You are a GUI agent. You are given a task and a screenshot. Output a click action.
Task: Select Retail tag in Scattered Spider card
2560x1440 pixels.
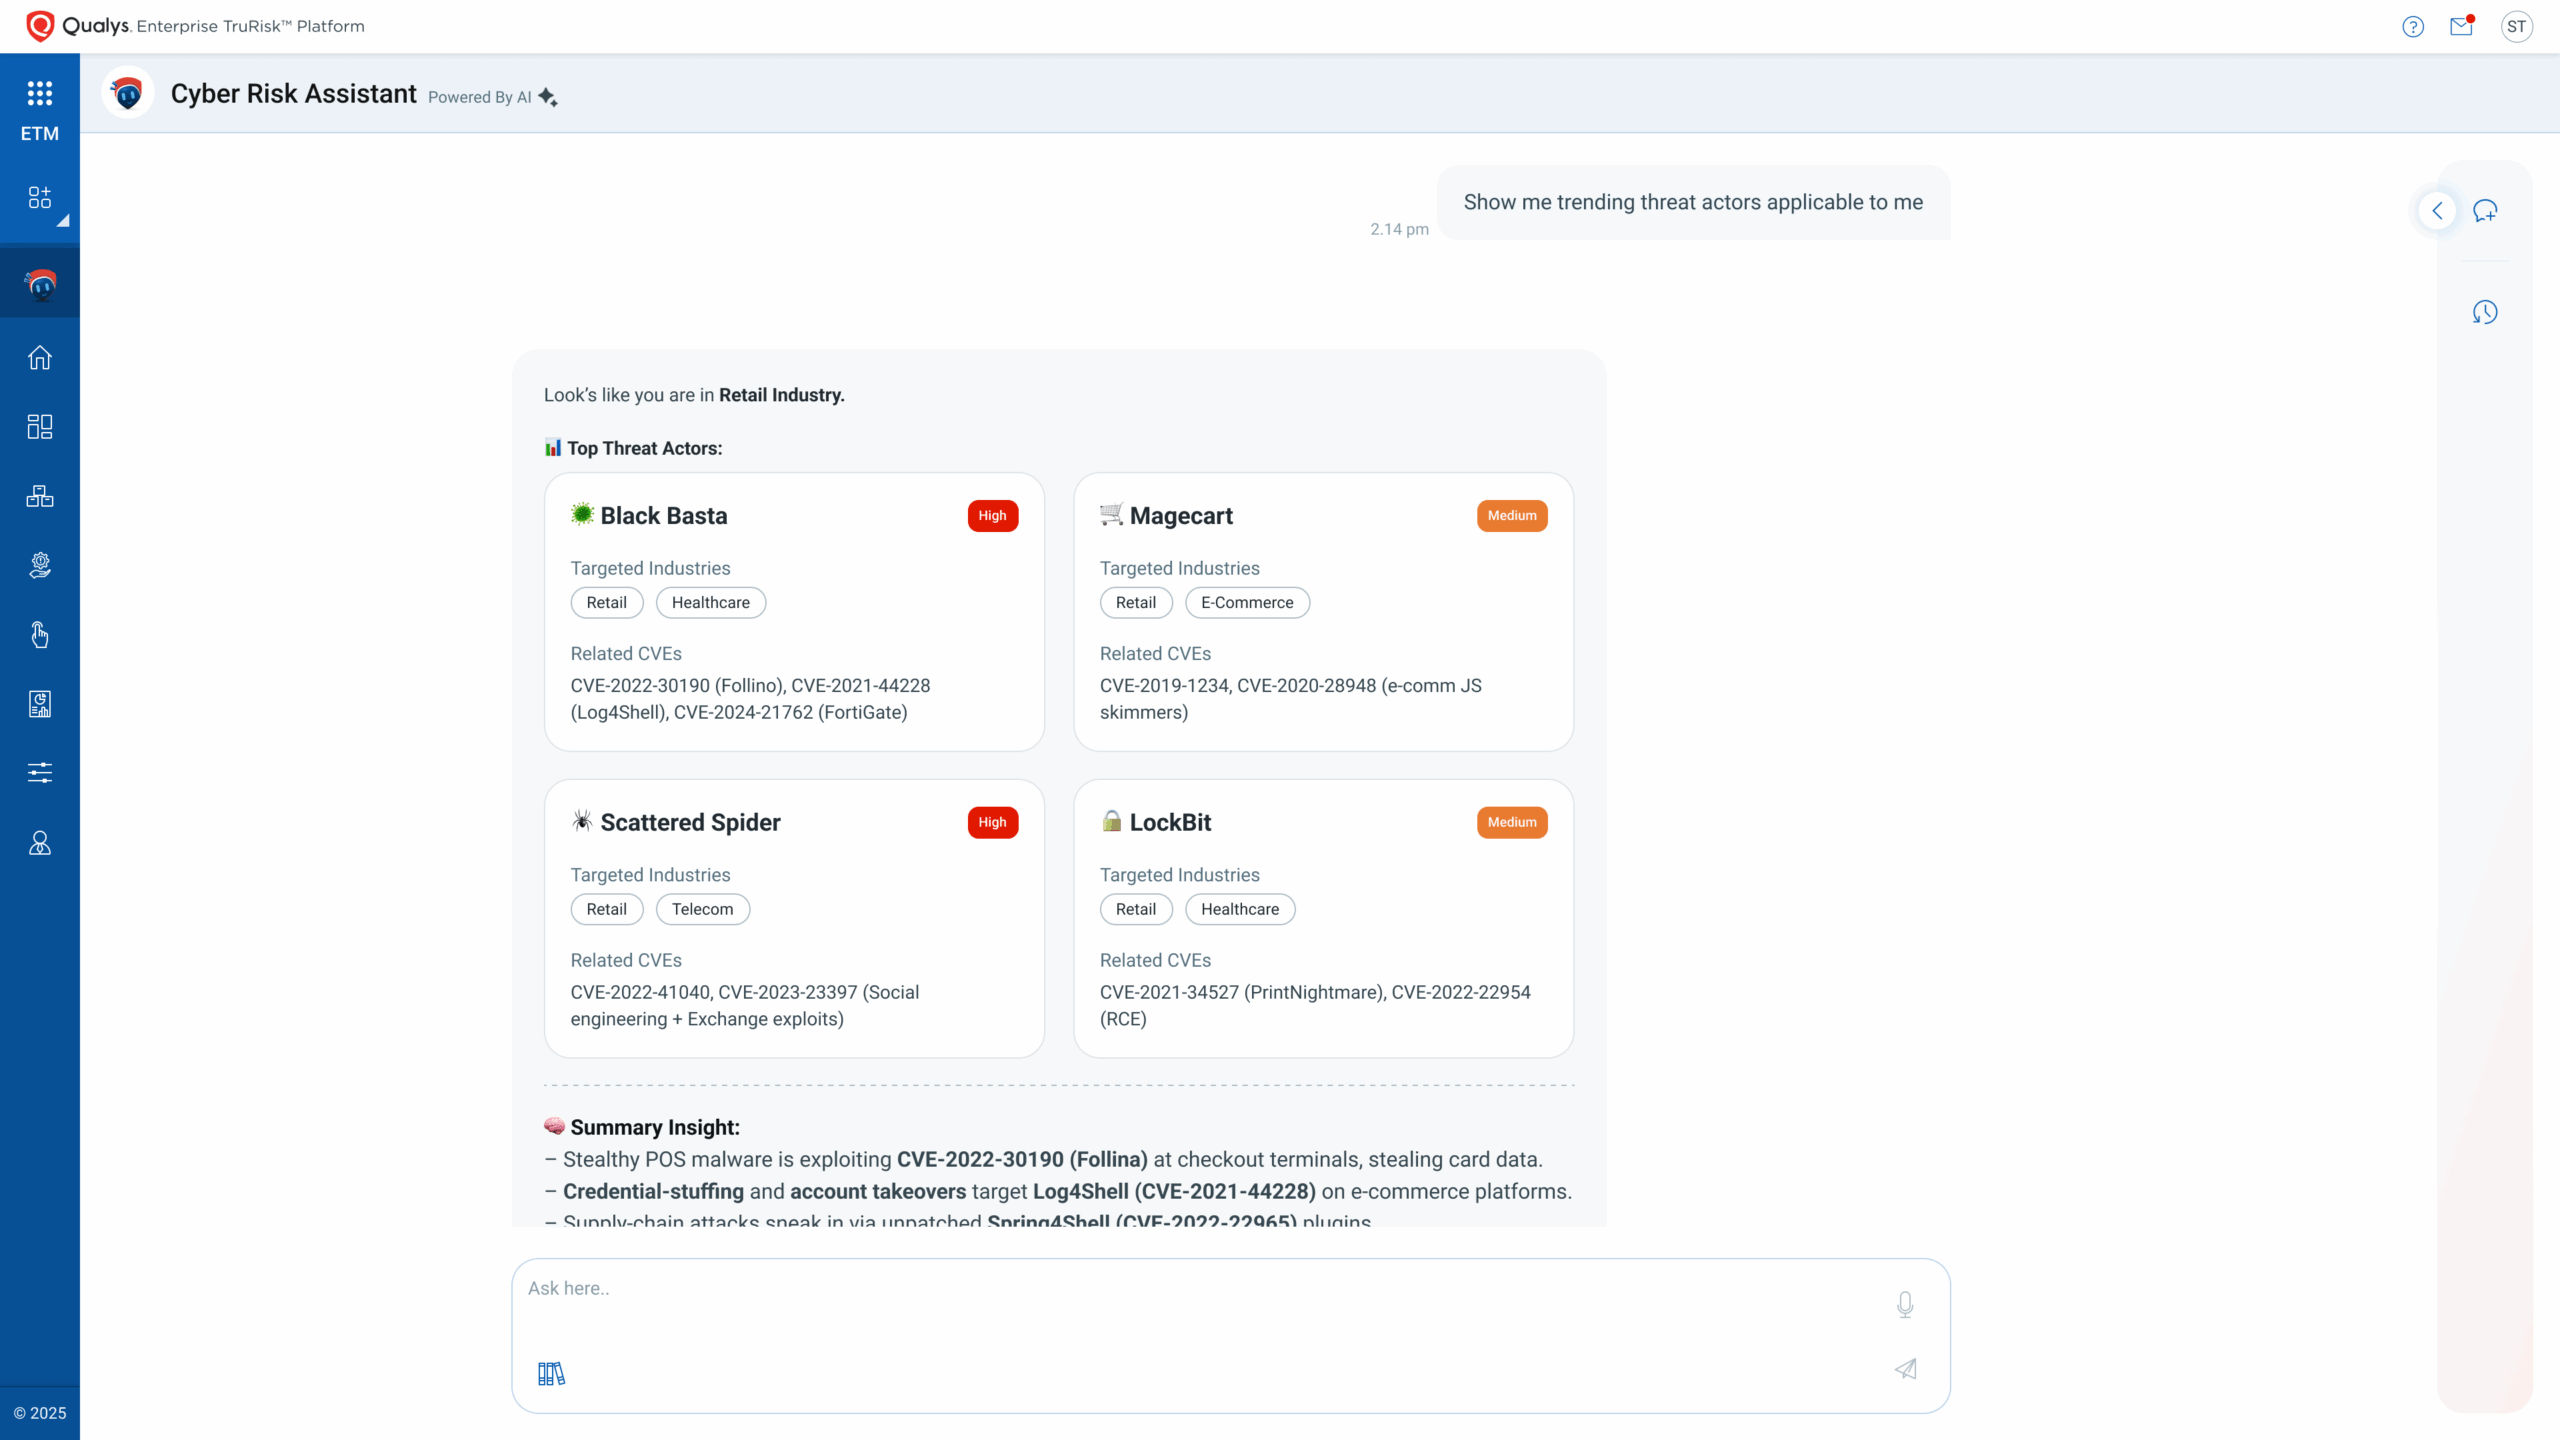[x=607, y=910]
